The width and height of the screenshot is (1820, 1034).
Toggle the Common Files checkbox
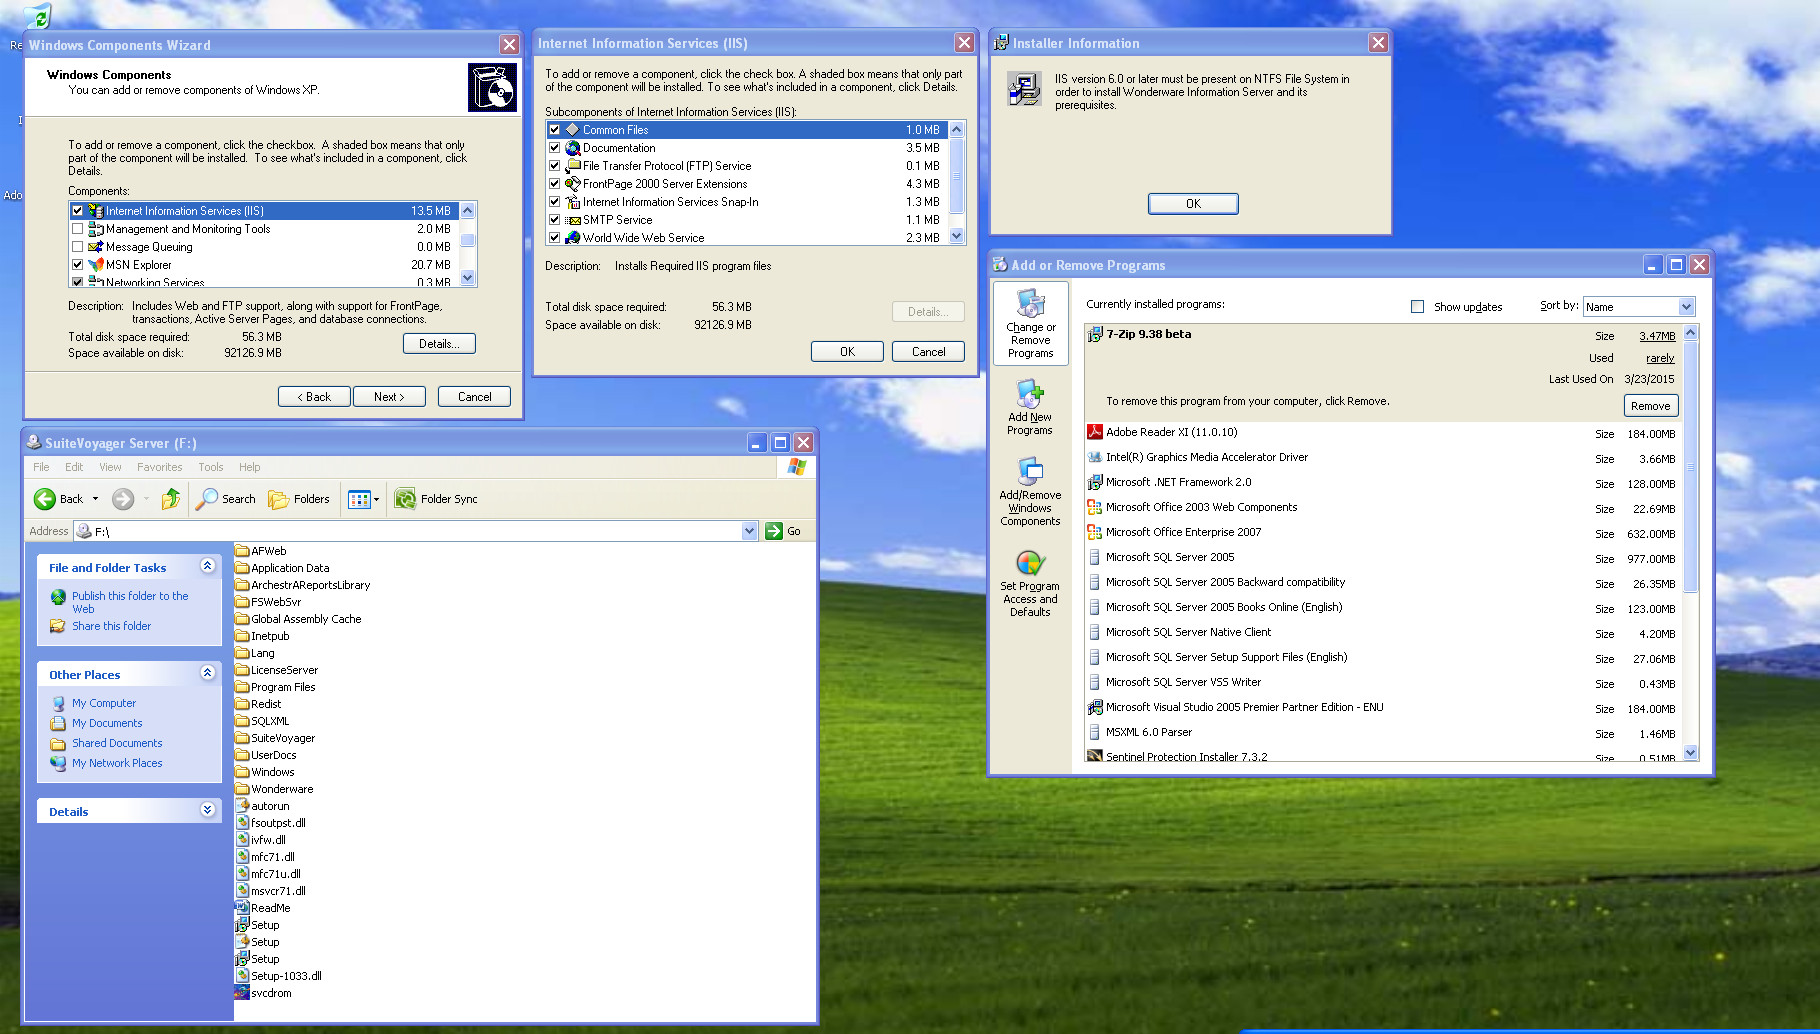click(x=554, y=130)
